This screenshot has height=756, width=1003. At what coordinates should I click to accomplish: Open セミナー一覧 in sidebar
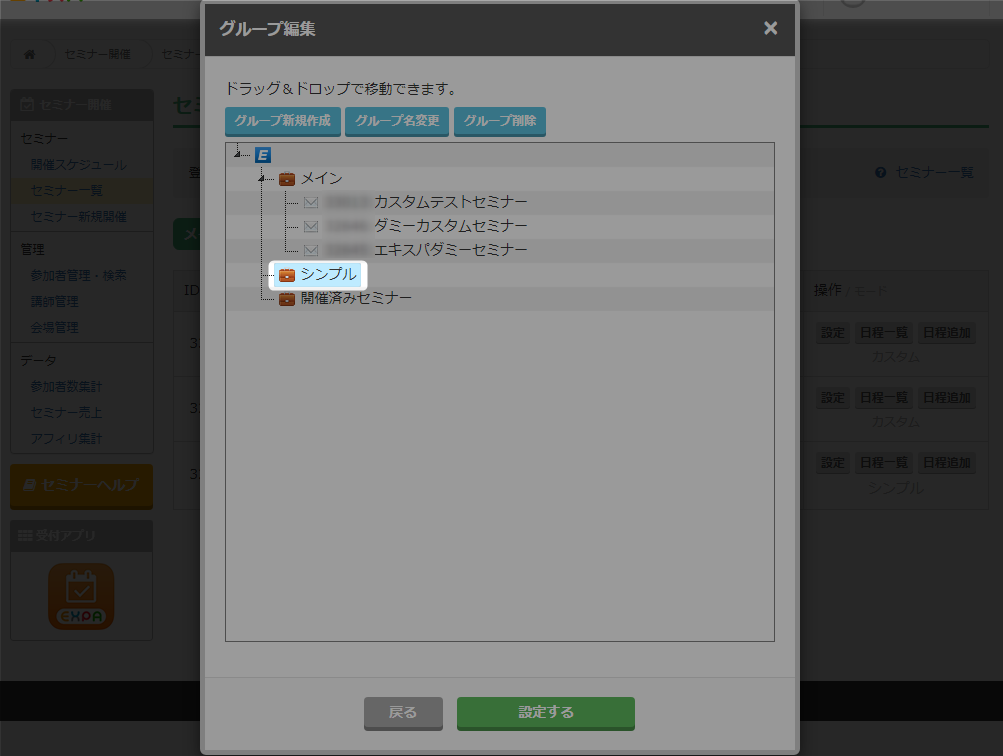tap(67, 191)
